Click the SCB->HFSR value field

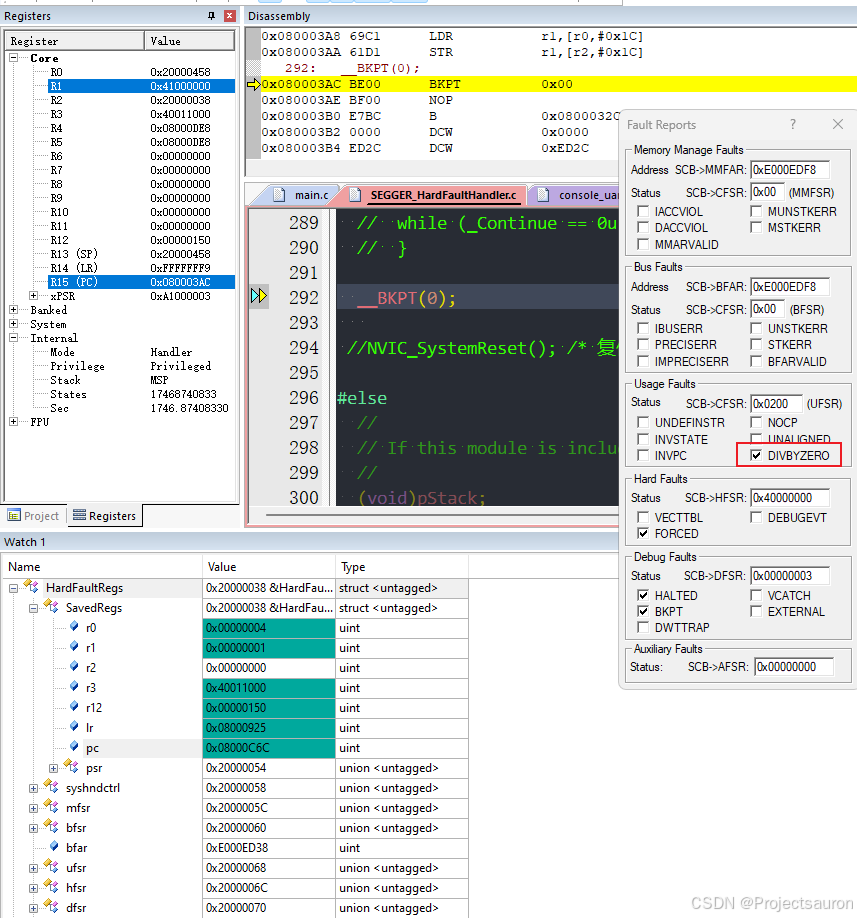[x=790, y=498]
